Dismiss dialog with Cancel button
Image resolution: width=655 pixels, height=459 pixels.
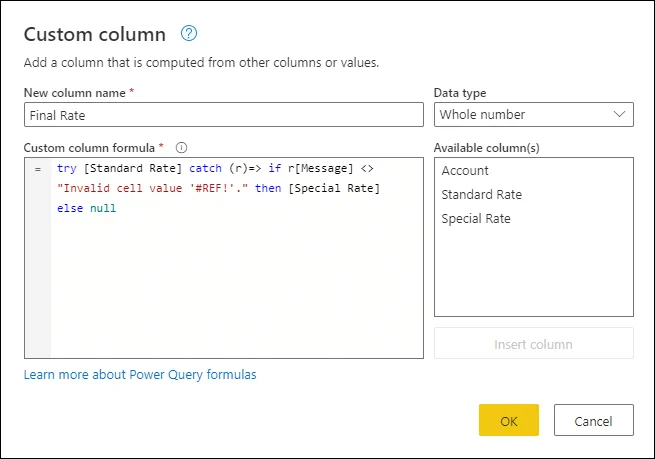[x=594, y=420]
